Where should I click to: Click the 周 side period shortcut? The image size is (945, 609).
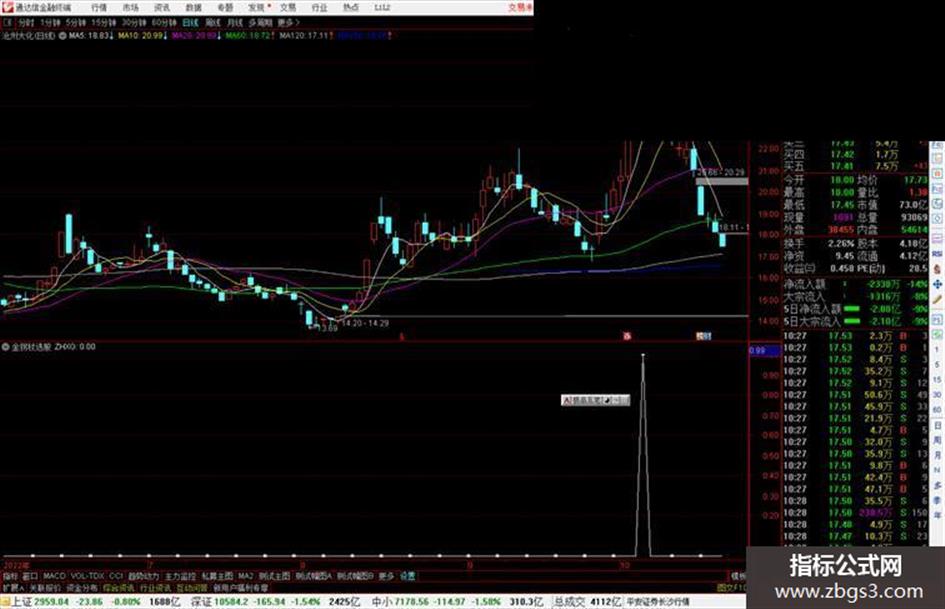[x=937, y=440]
